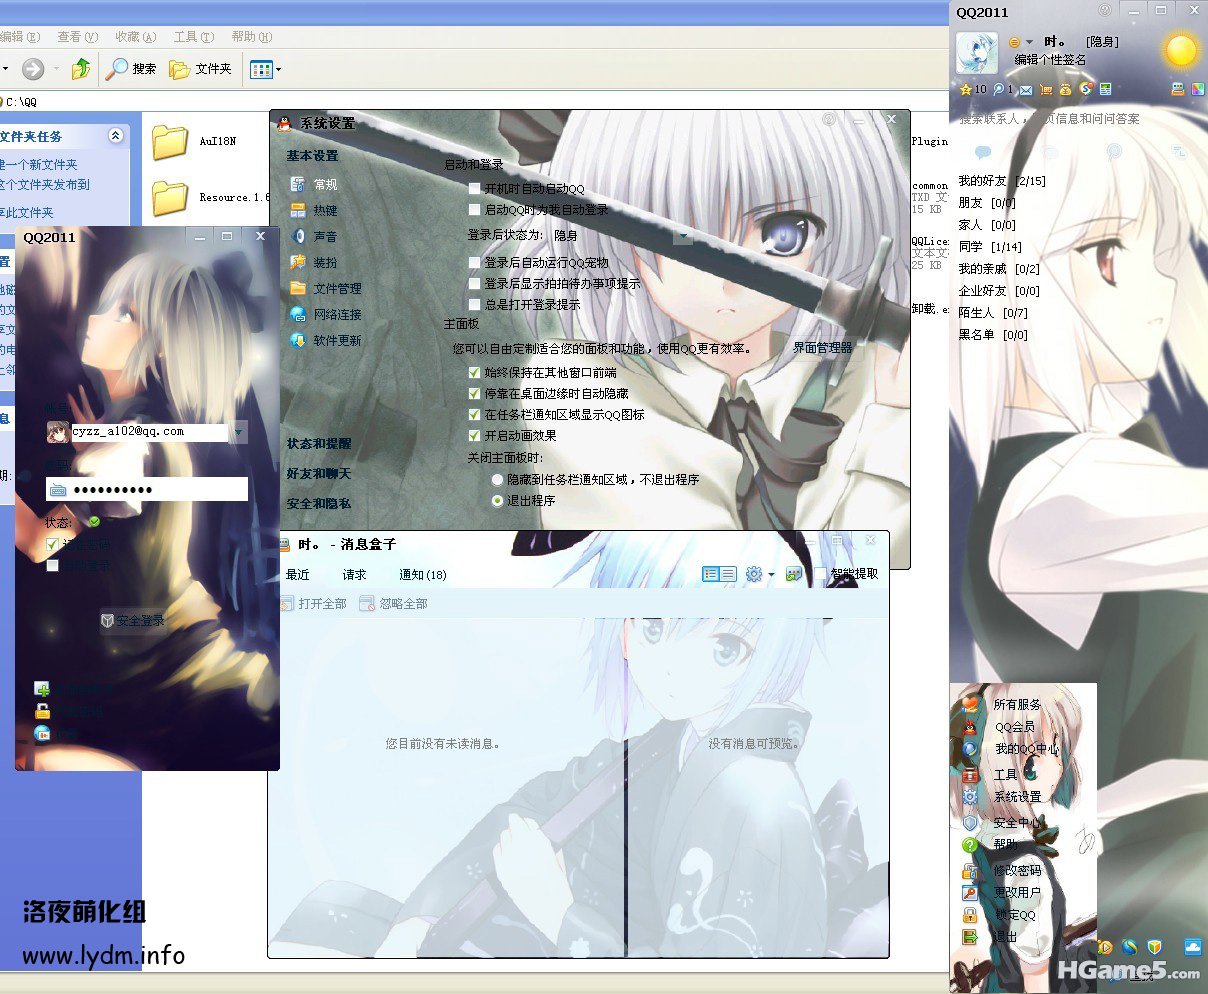The width and height of the screenshot is (1208, 994).
Task: Select 退出程序 radio button
Action: [497, 500]
